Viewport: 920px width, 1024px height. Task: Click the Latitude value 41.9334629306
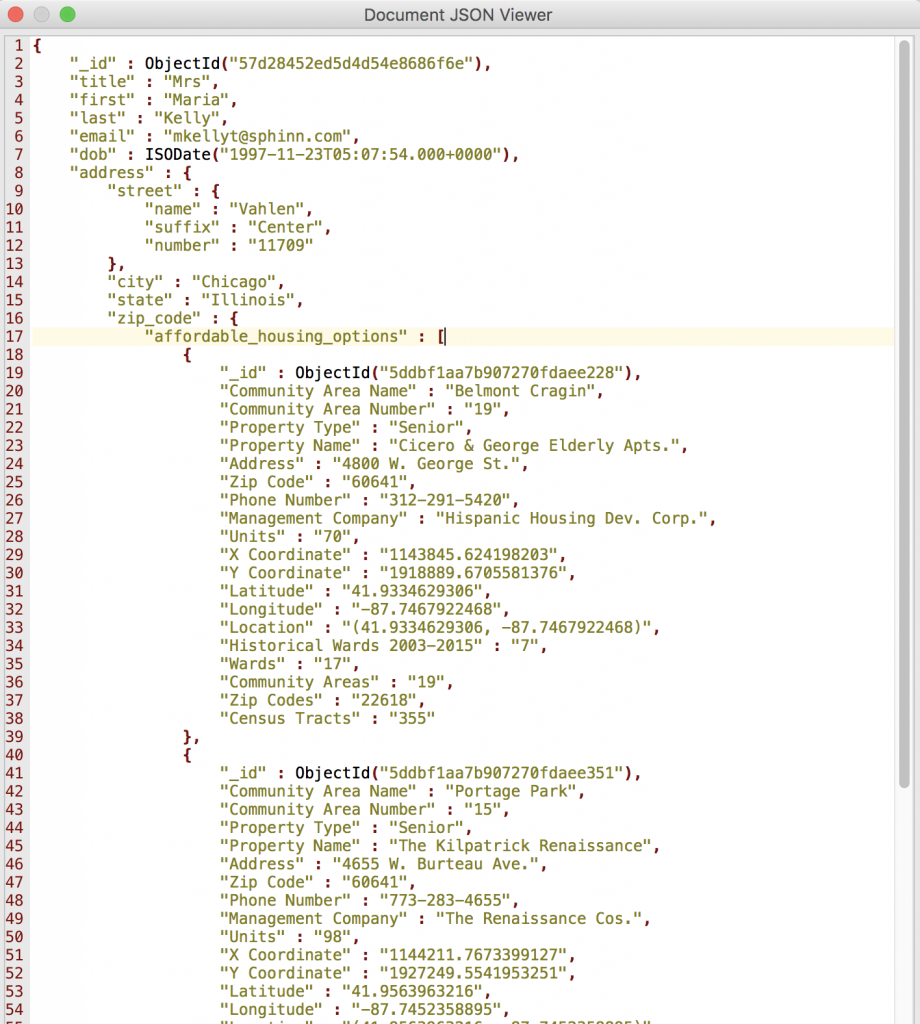coord(415,590)
